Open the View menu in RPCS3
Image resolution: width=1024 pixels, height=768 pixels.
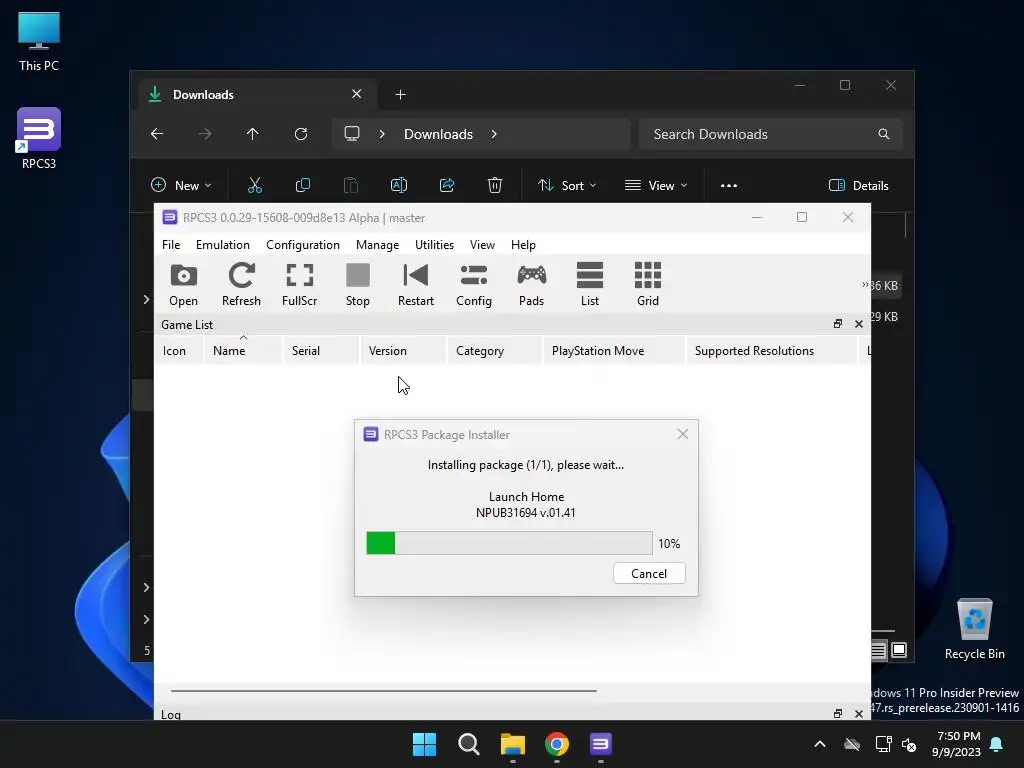[483, 245]
